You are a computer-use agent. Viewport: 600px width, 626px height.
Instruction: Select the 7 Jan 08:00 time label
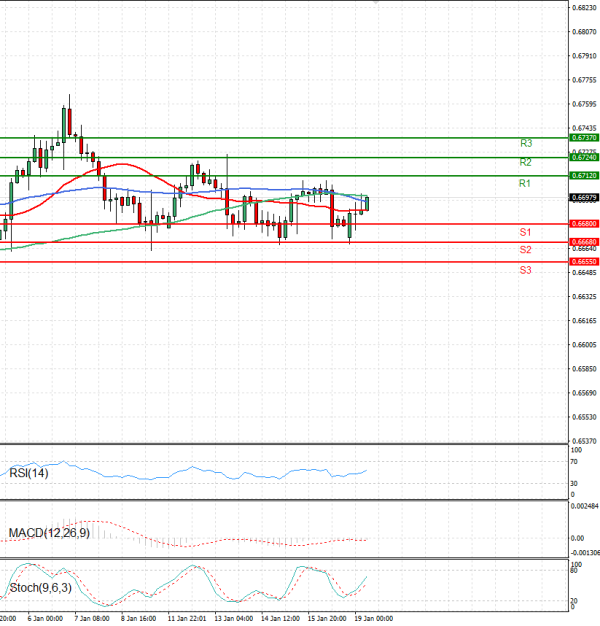90,619
